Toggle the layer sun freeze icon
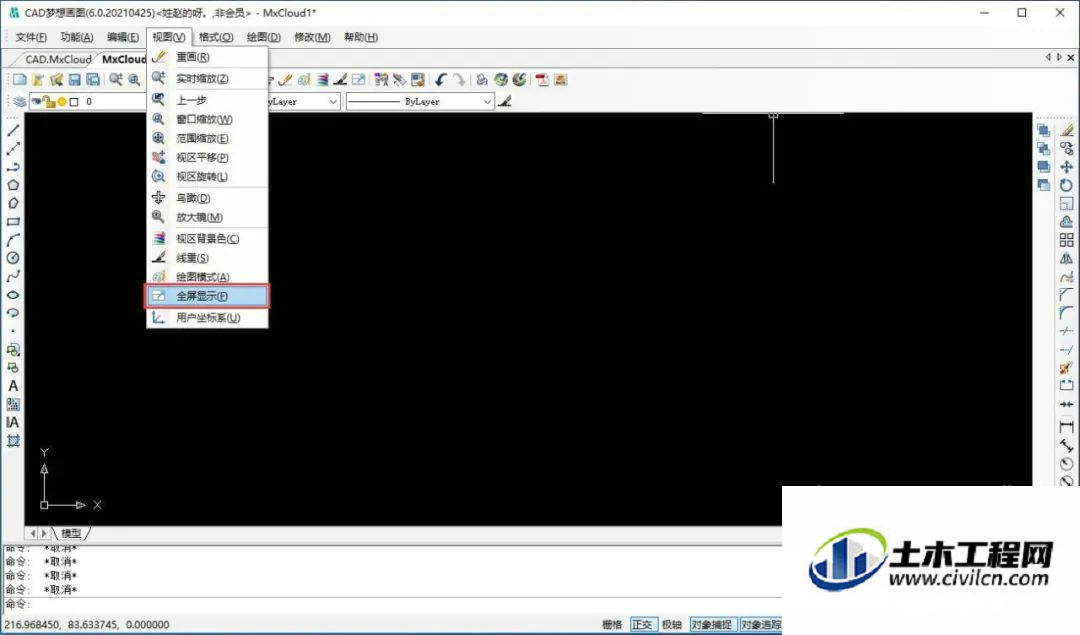1080x635 pixels. click(x=62, y=102)
